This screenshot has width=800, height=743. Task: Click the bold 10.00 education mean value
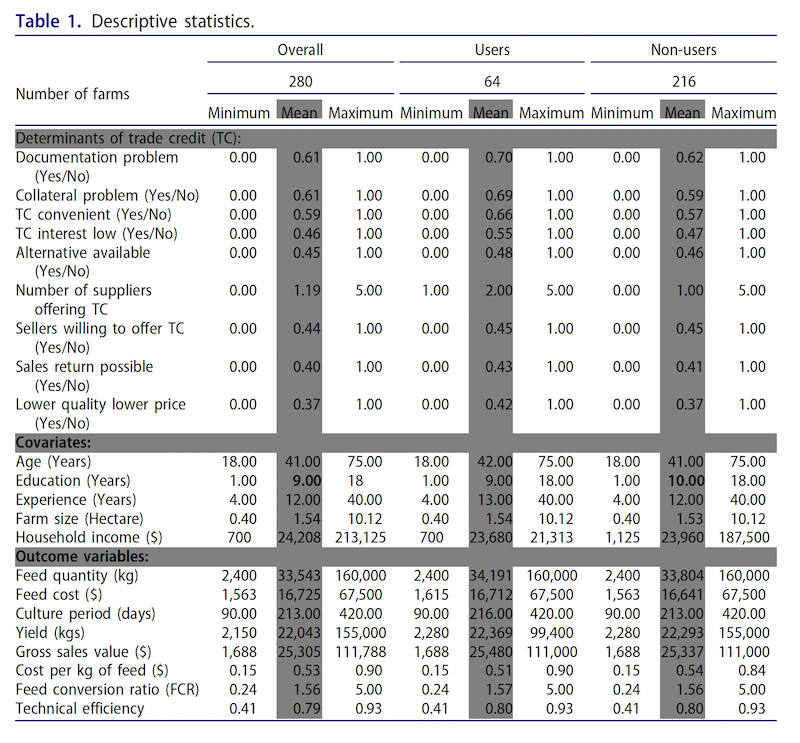coord(684,481)
